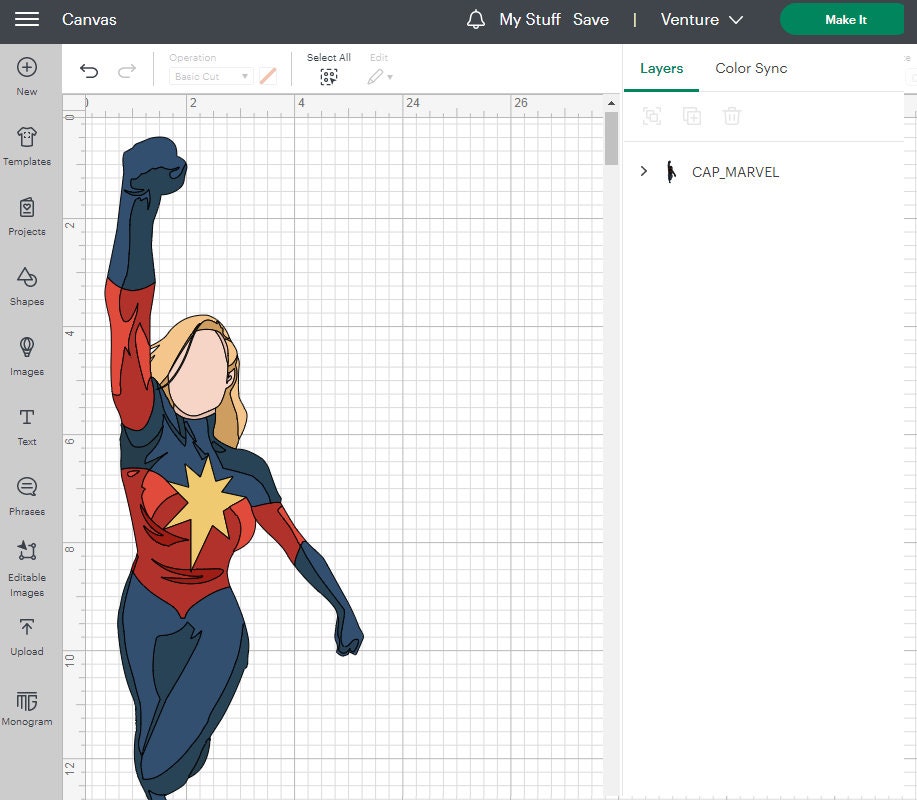Open the Shapes panel

click(26, 288)
